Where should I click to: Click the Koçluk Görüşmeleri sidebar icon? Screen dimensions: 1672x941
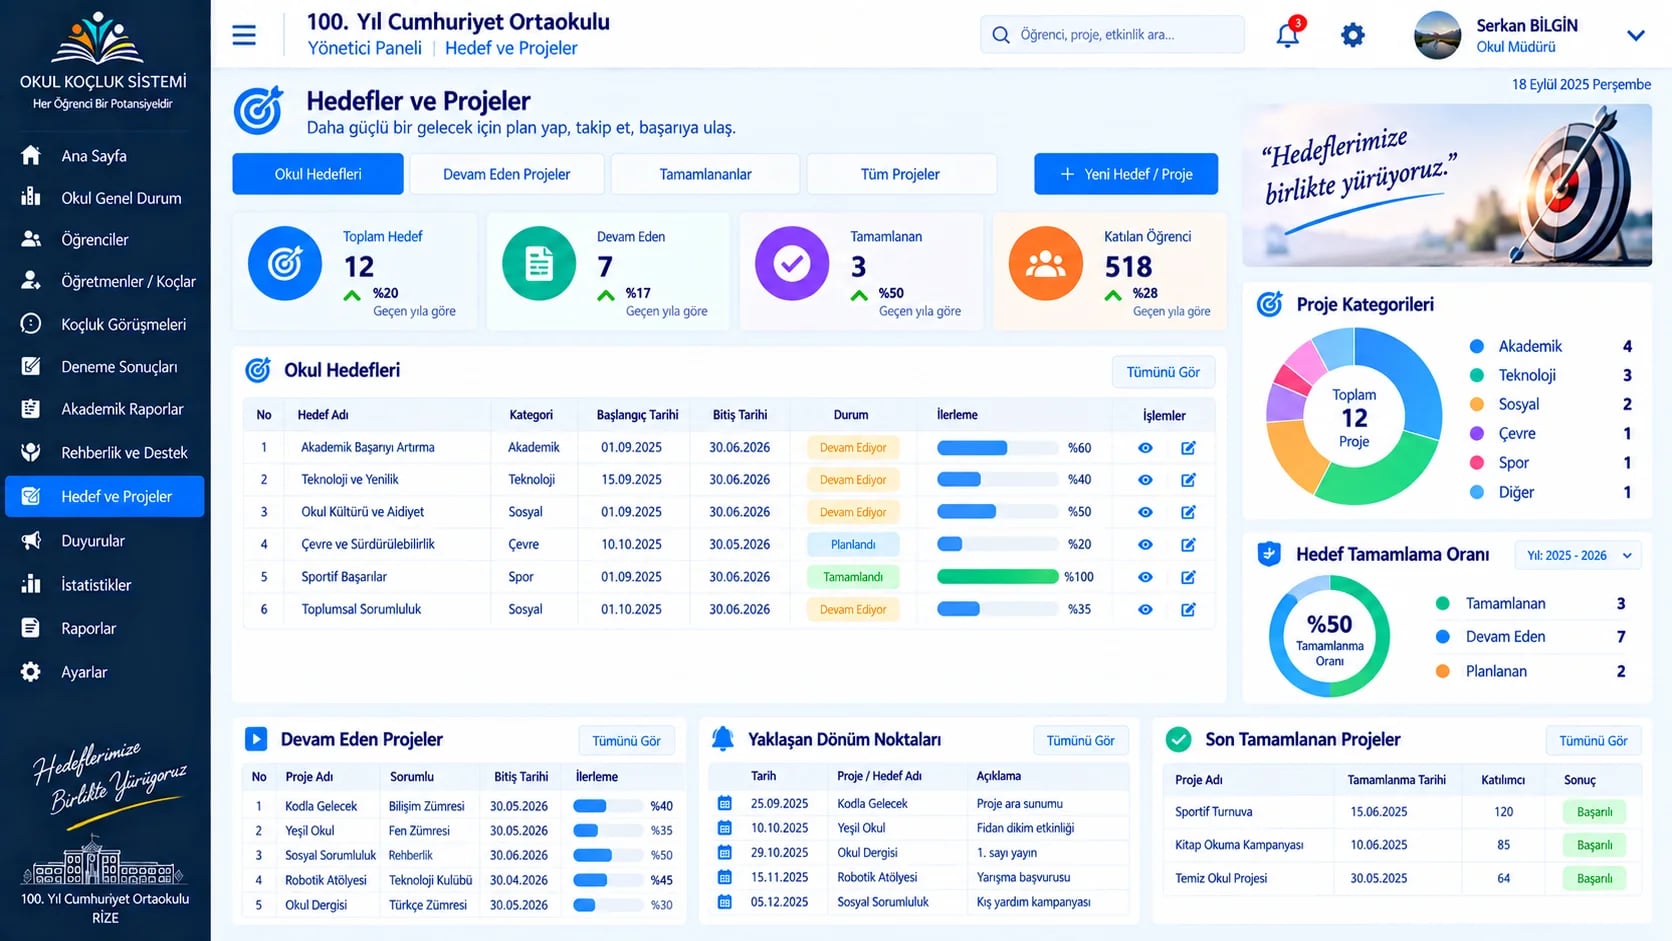click(31, 324)
